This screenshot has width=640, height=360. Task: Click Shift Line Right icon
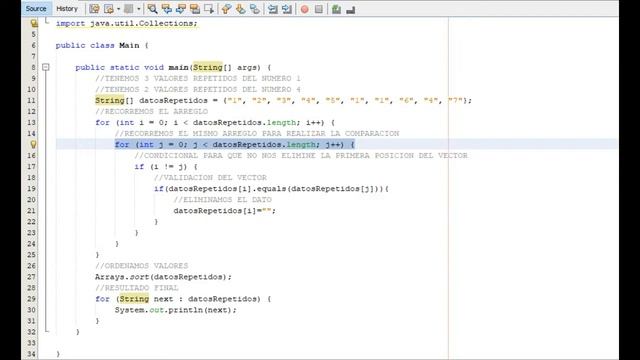(287, 9)
